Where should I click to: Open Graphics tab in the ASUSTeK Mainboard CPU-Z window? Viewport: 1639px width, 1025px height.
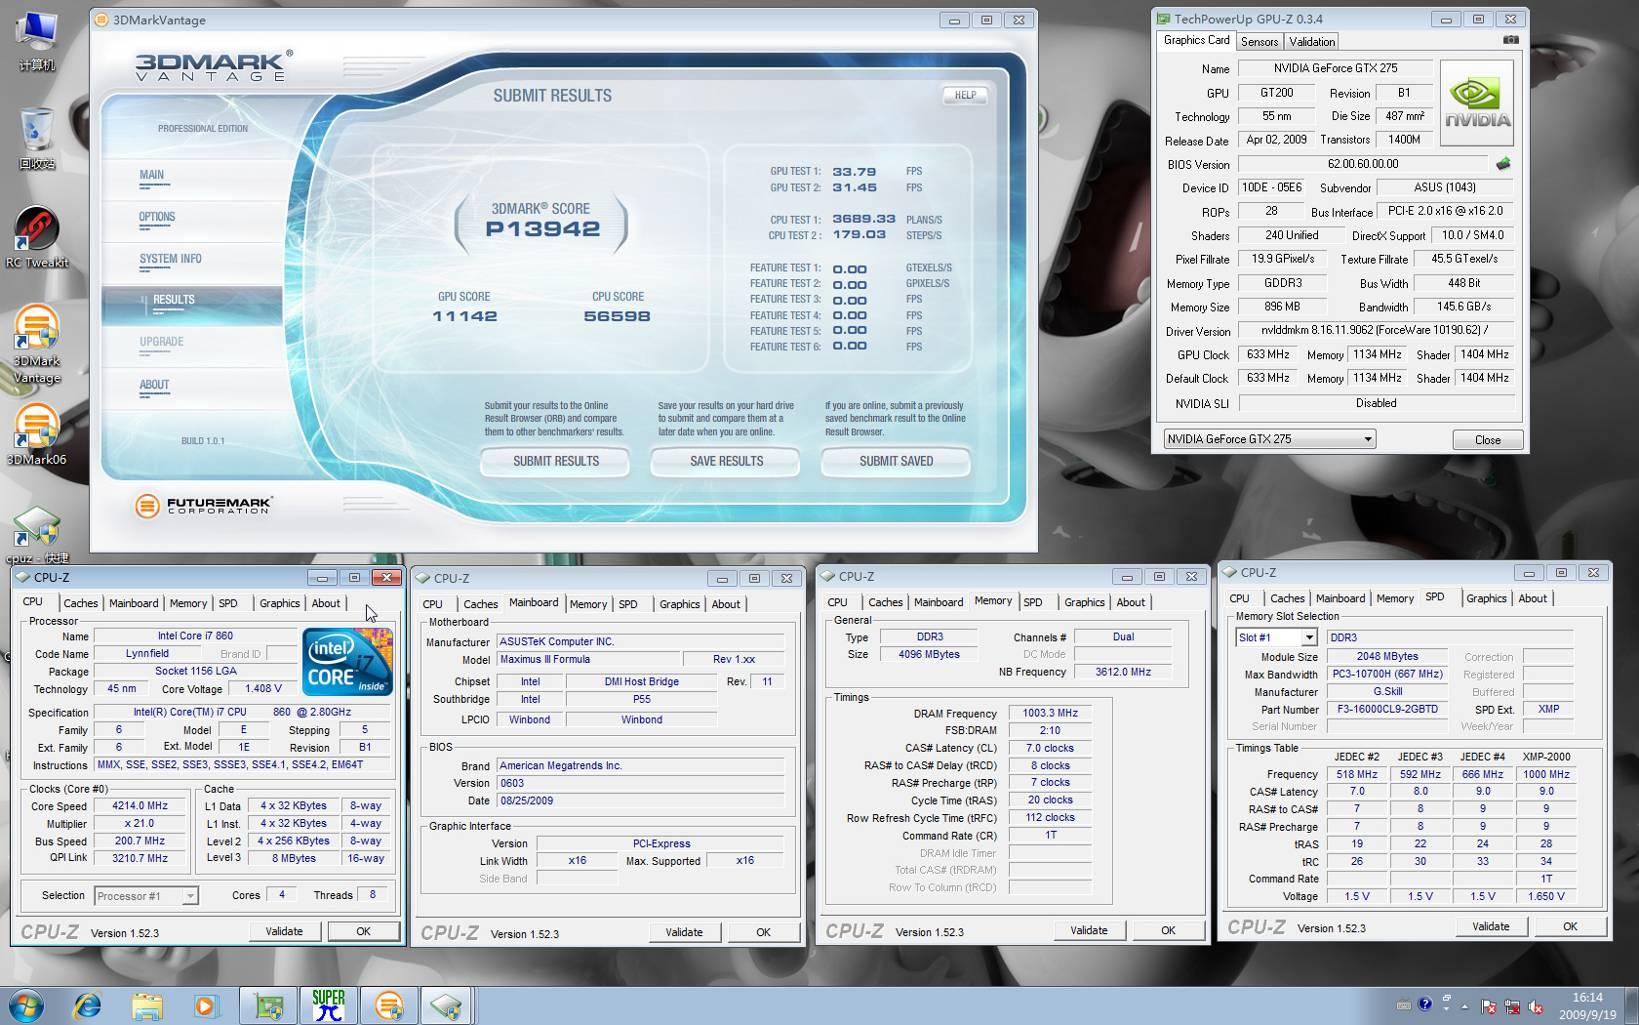(679, 604)
